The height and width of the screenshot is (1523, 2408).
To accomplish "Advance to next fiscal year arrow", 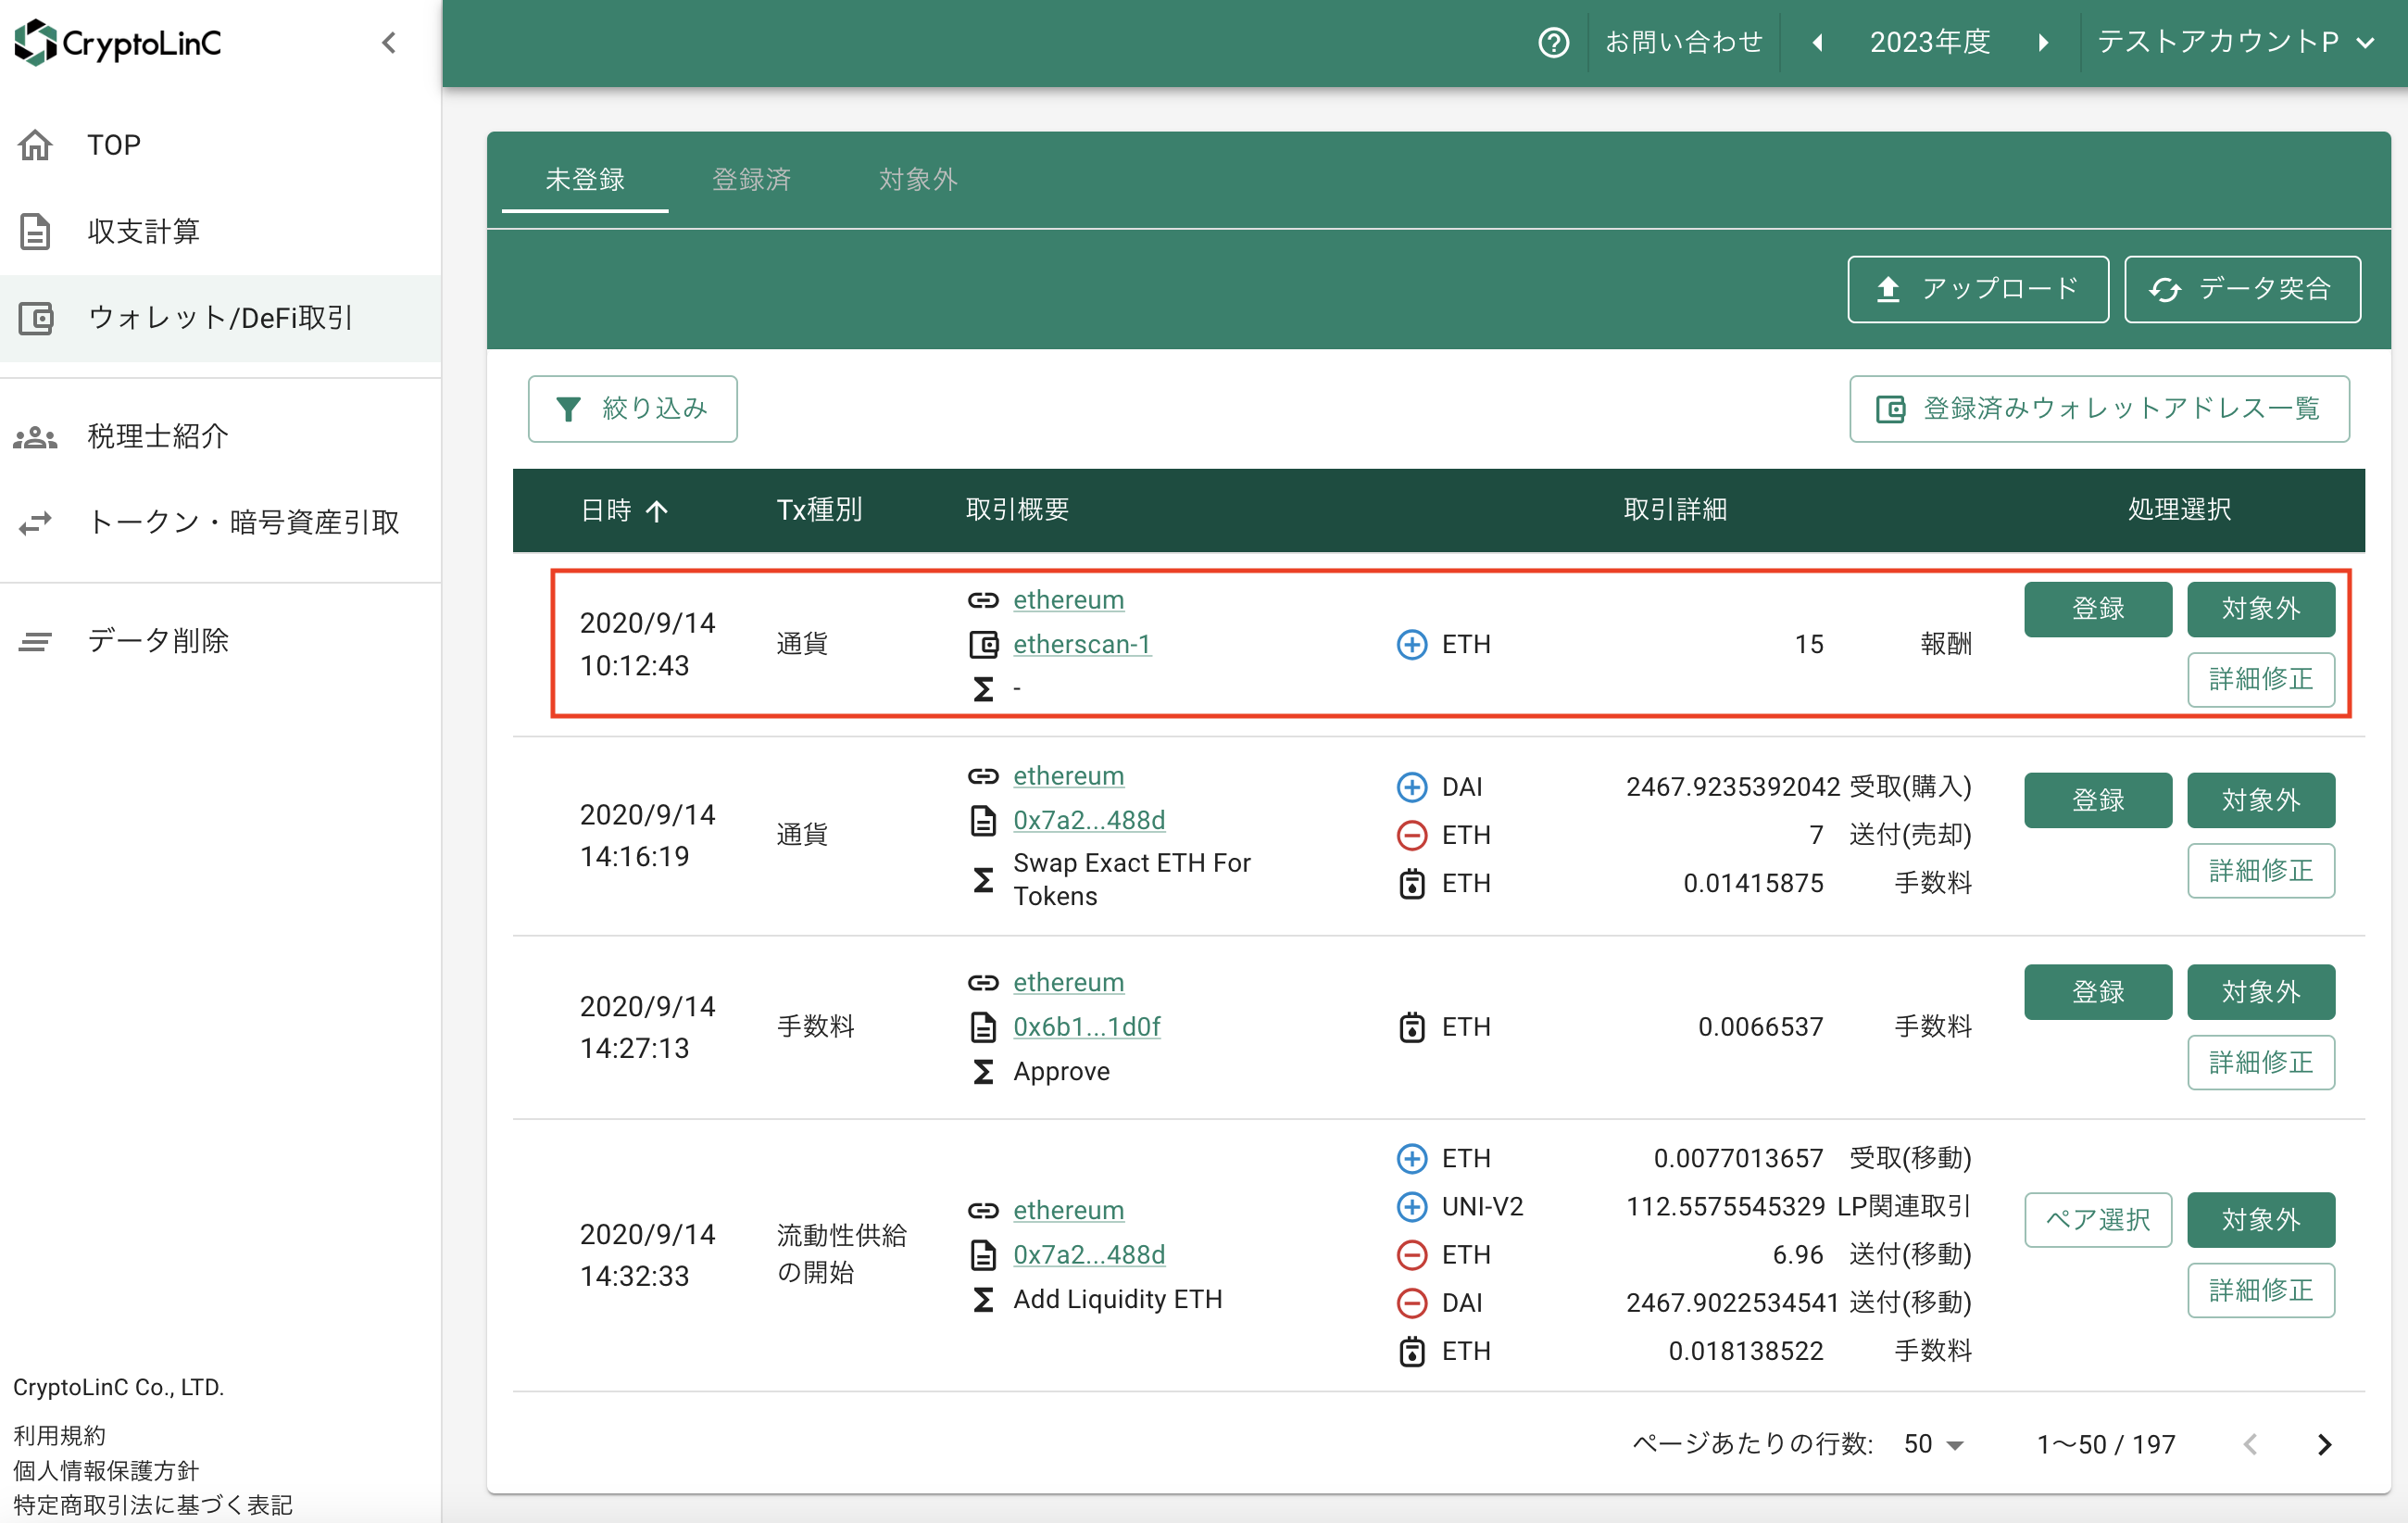I will coord(2043,42).
